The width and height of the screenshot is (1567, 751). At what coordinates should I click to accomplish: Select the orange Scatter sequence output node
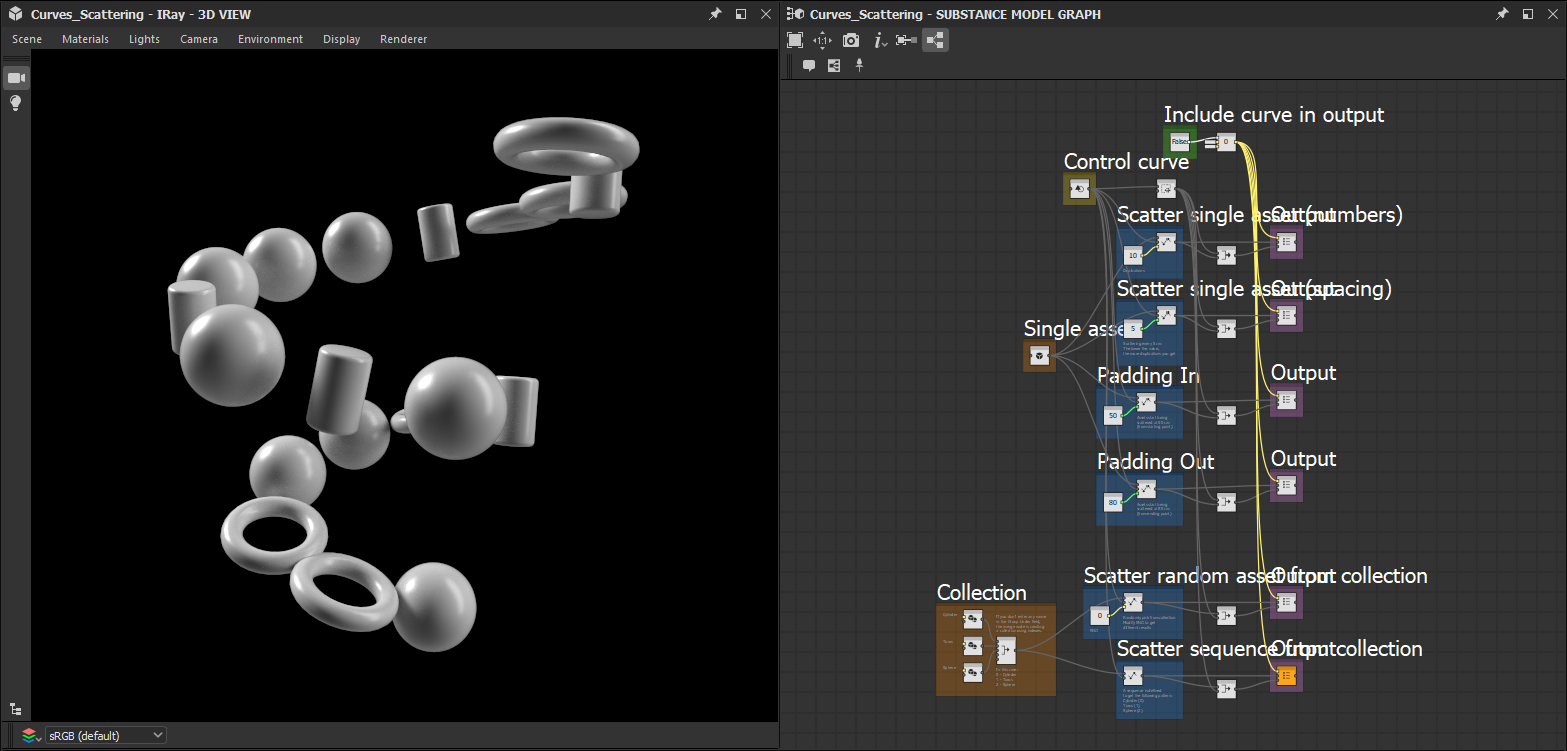pyautogui.click(x=1285, y=676)
